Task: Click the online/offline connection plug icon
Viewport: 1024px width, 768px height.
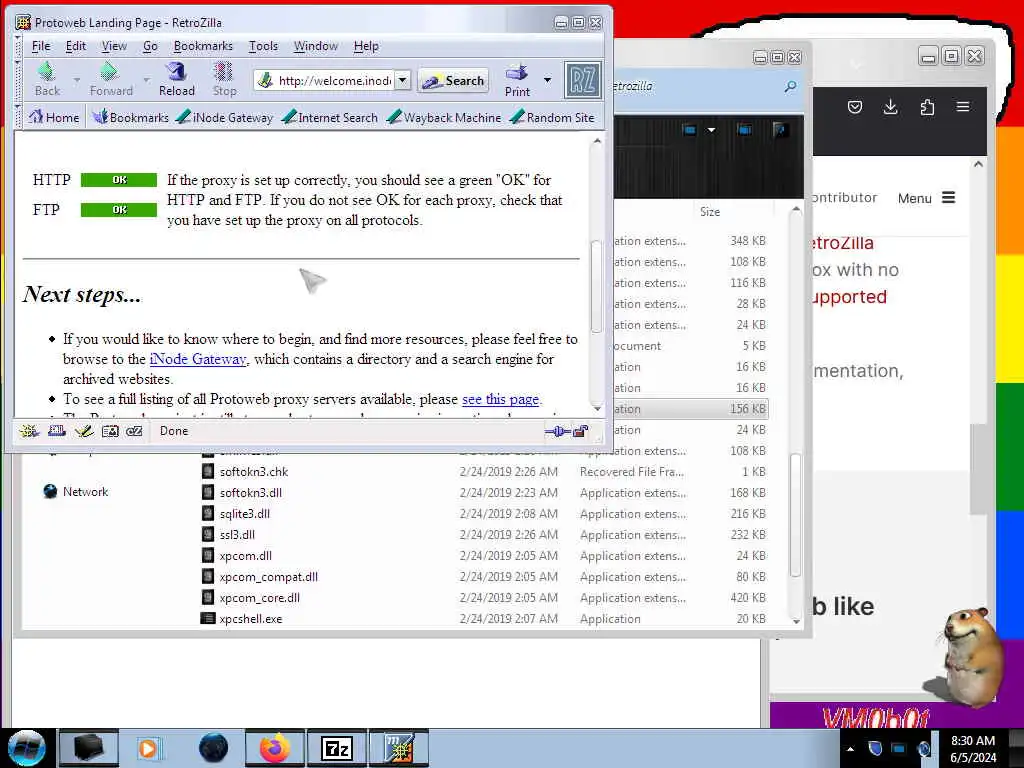Action: pos(557,431)
